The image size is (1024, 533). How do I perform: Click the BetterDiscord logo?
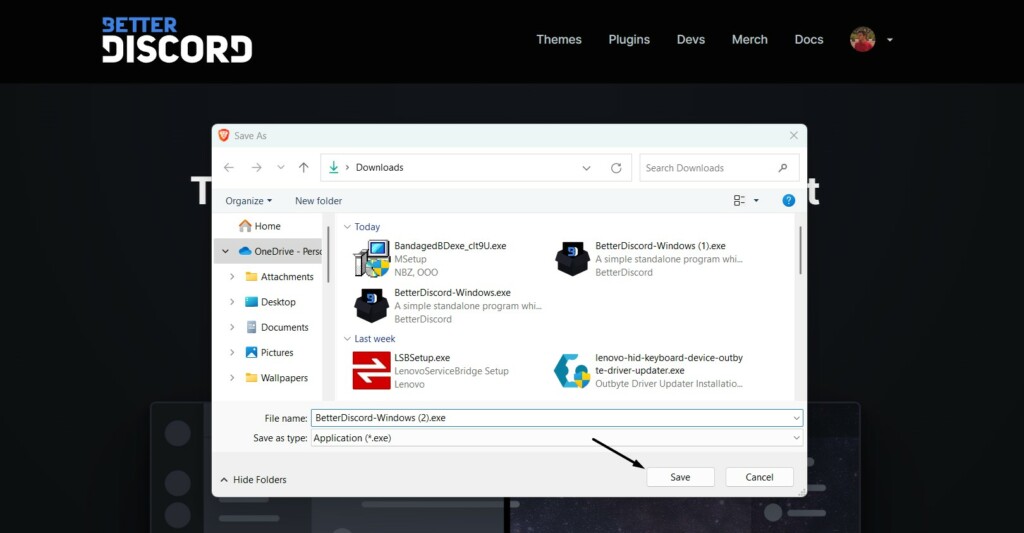point(177,40)
